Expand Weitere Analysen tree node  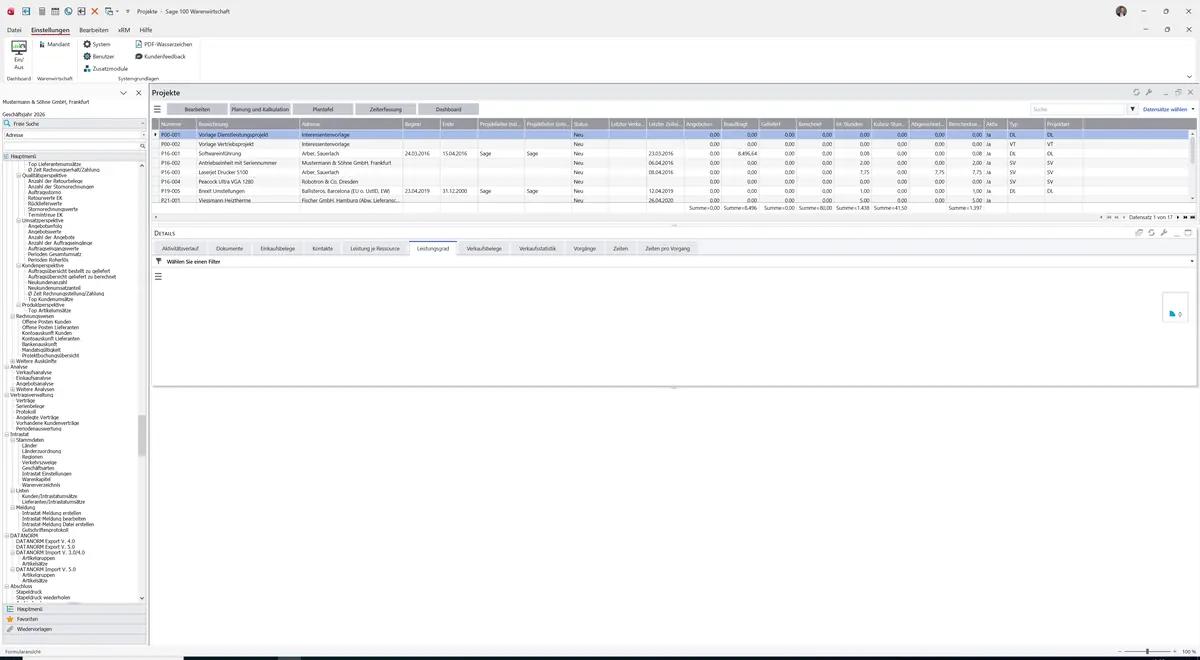click(x=13, y=389)
